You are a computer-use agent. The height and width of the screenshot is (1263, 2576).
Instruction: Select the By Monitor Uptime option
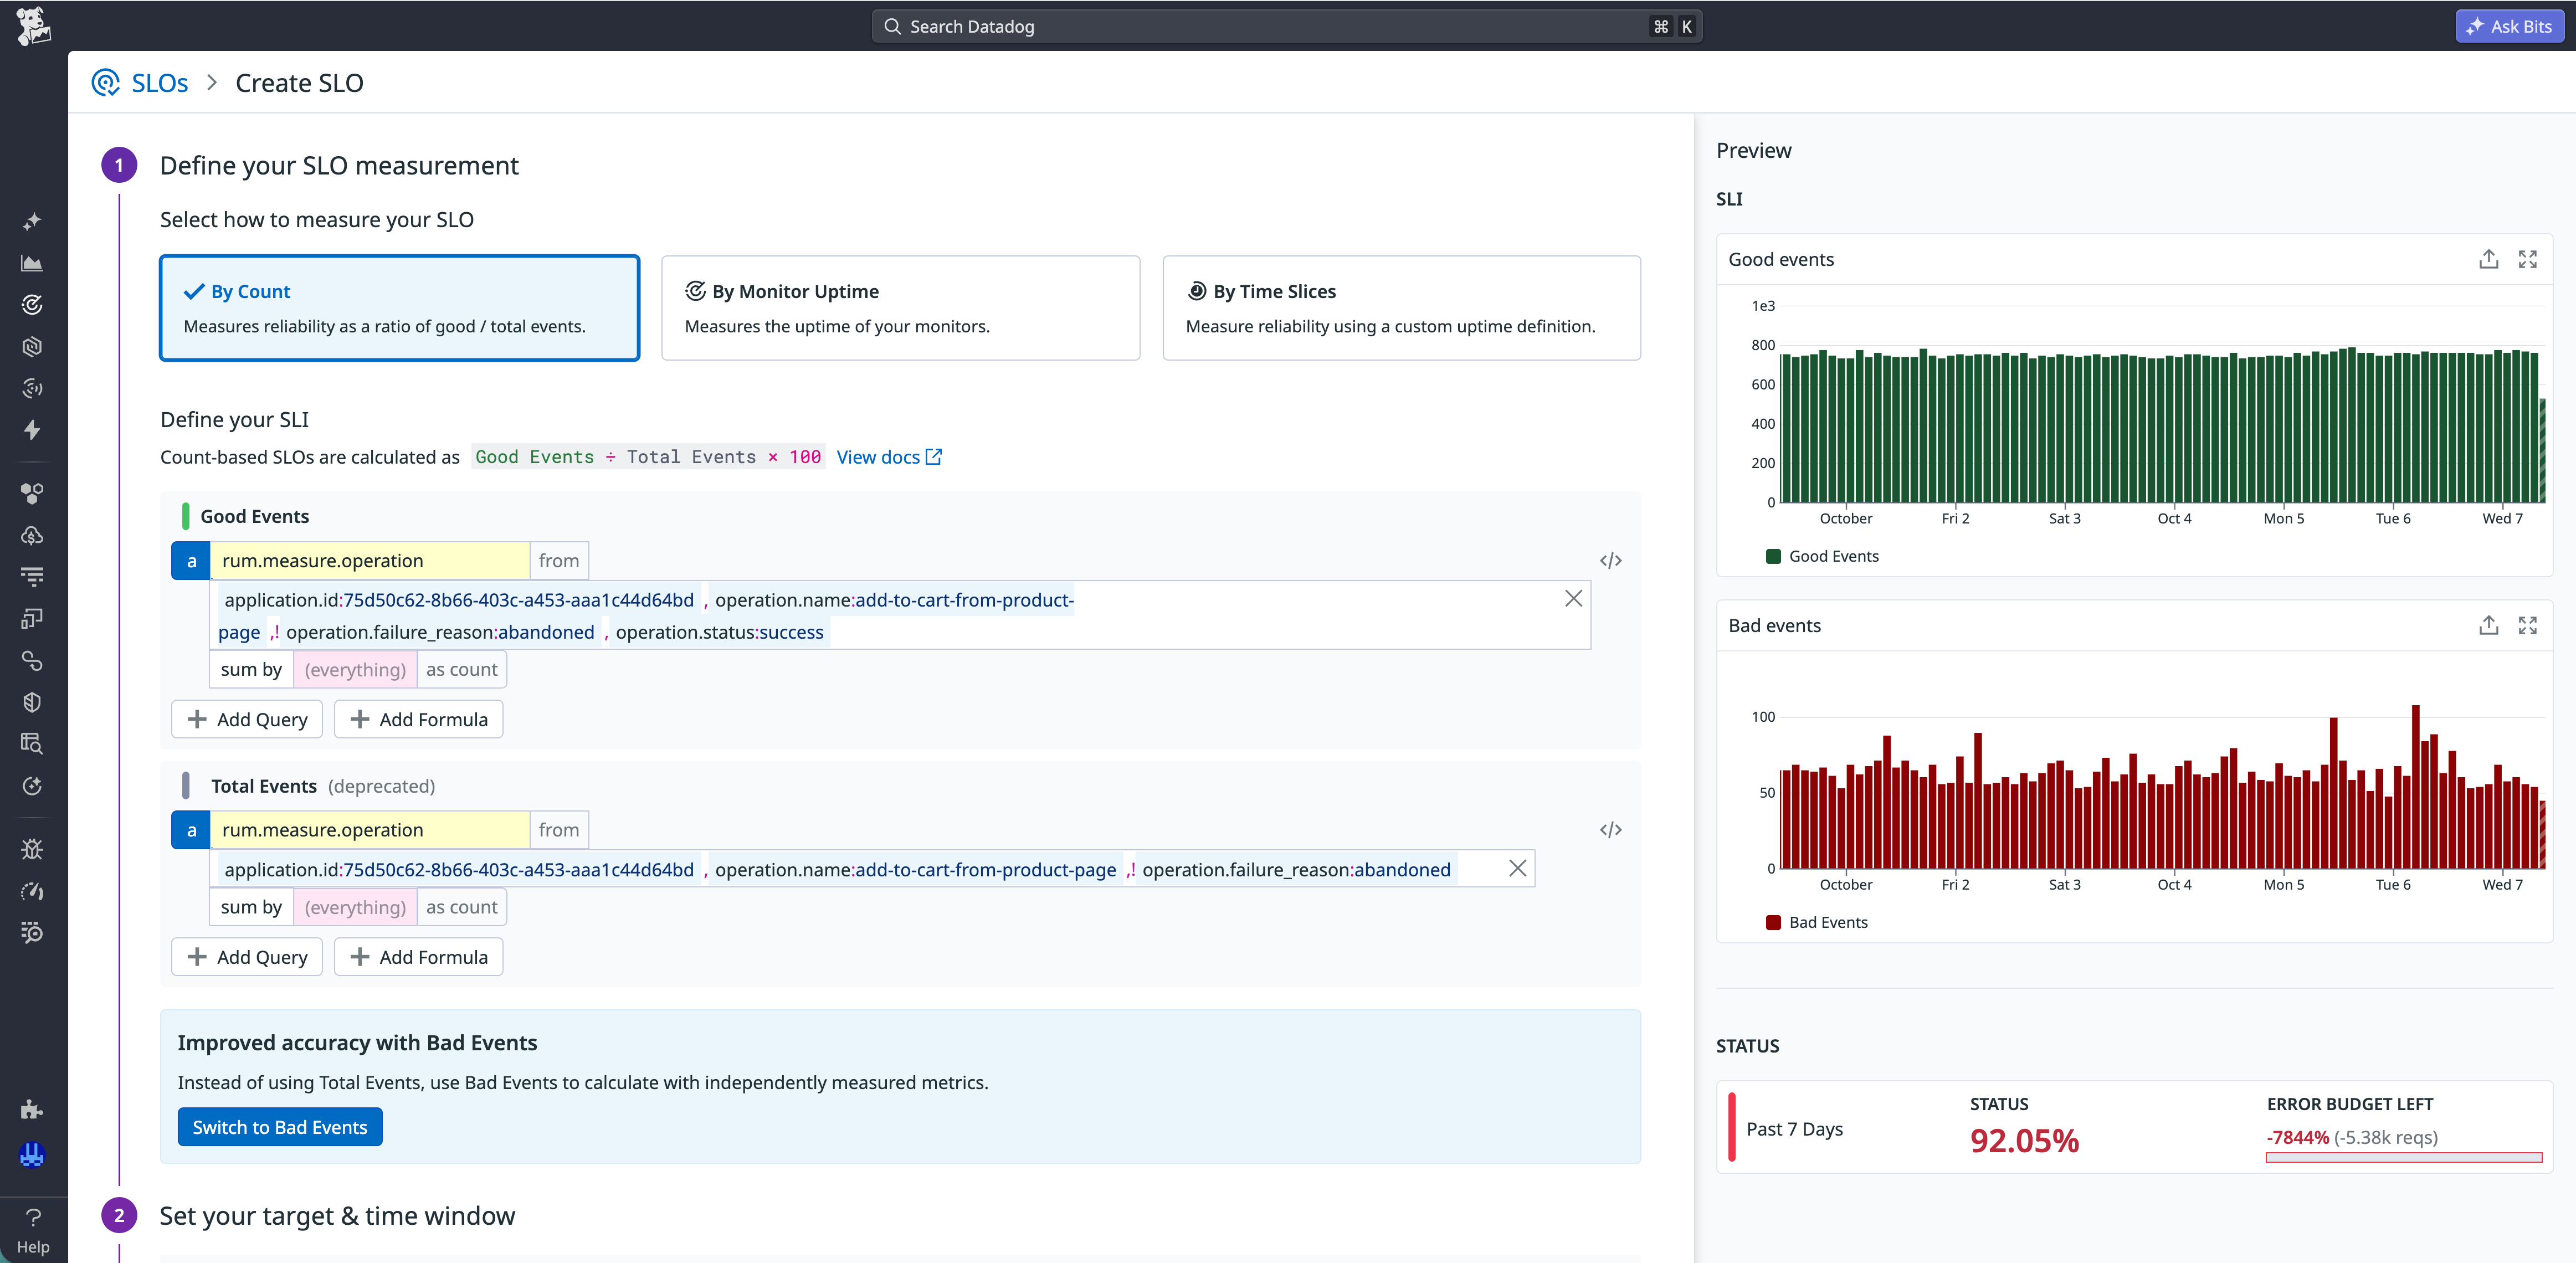pyautogui.click(x=900, y=308)
